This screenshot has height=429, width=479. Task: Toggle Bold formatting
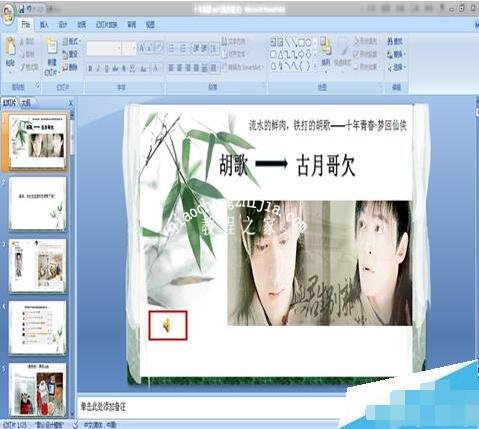click(x=90, y=69)
